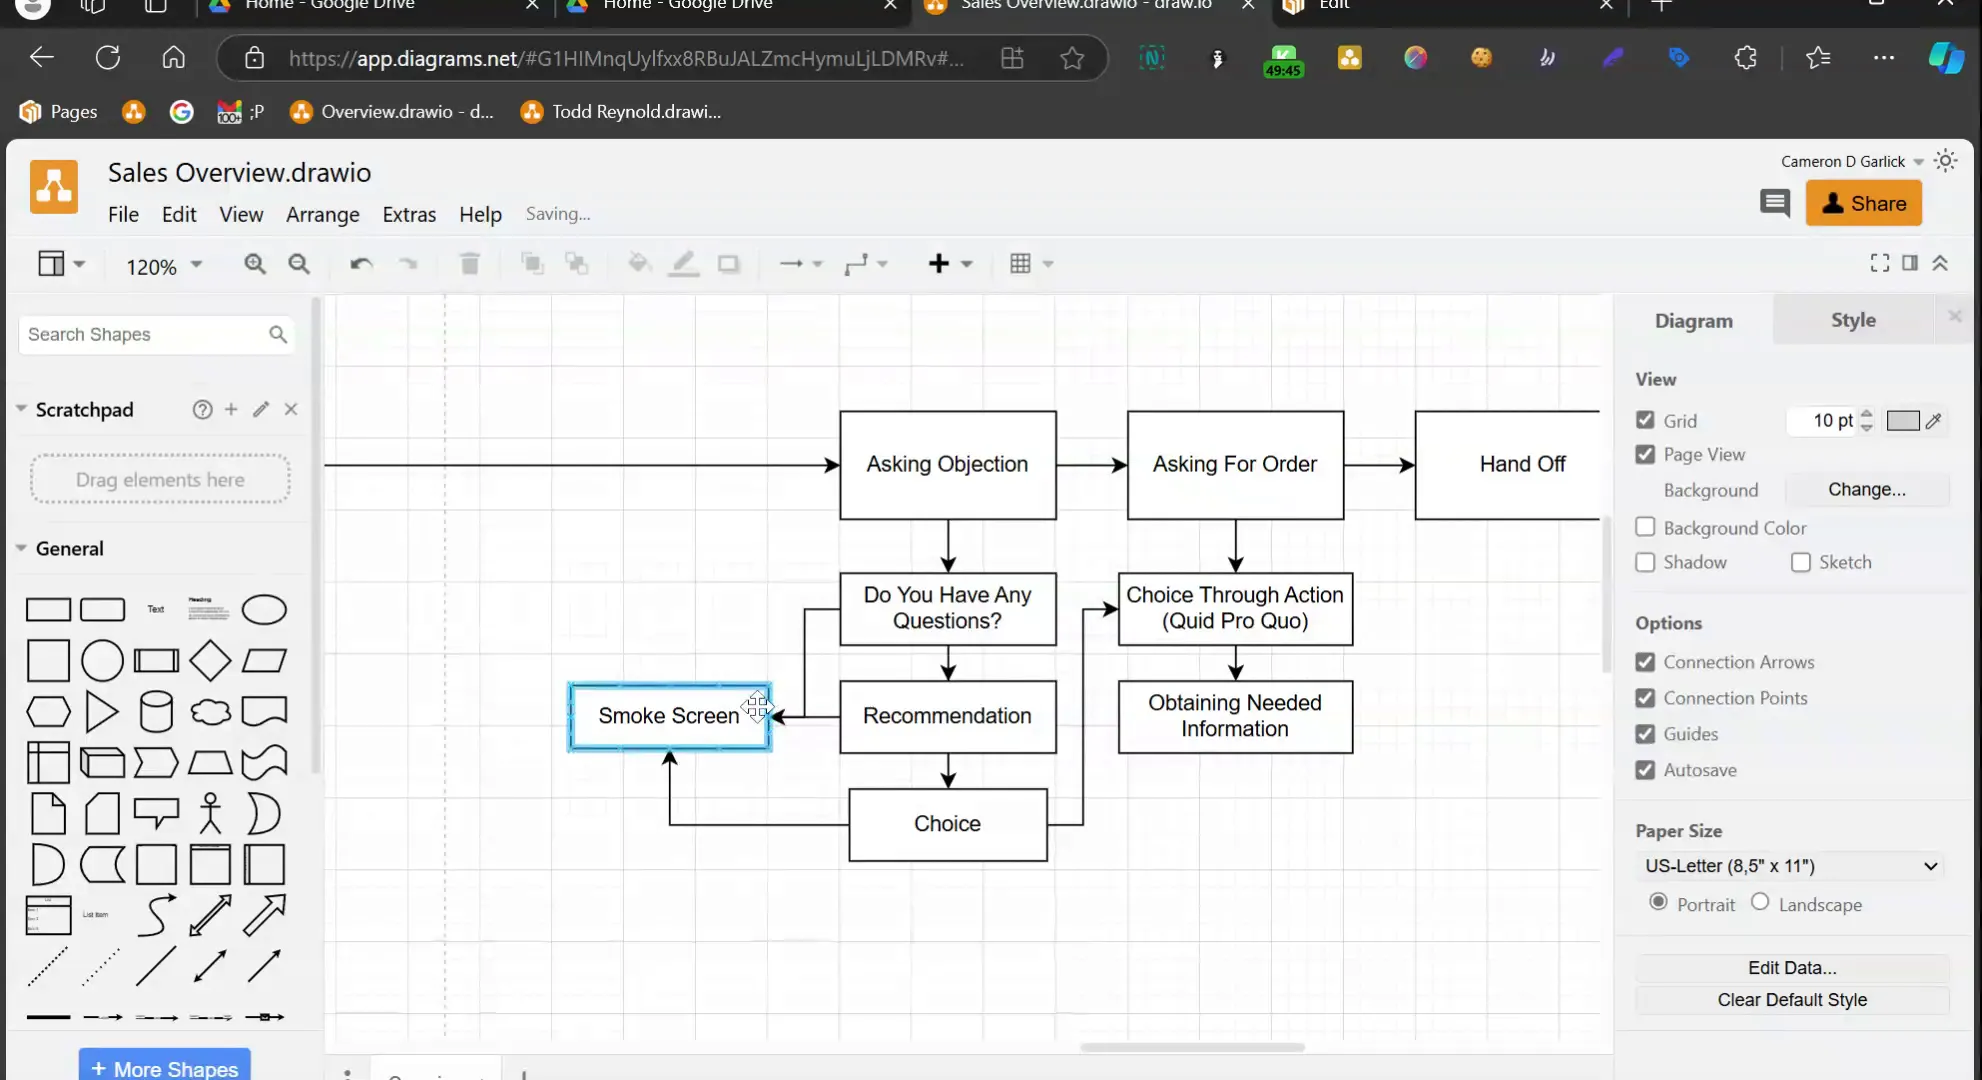The height and width of the screenshot is (1080, 1982).
Task: Select the Landscape orientation radio button
Action: pyautogui.click(x=1760, y=902)
